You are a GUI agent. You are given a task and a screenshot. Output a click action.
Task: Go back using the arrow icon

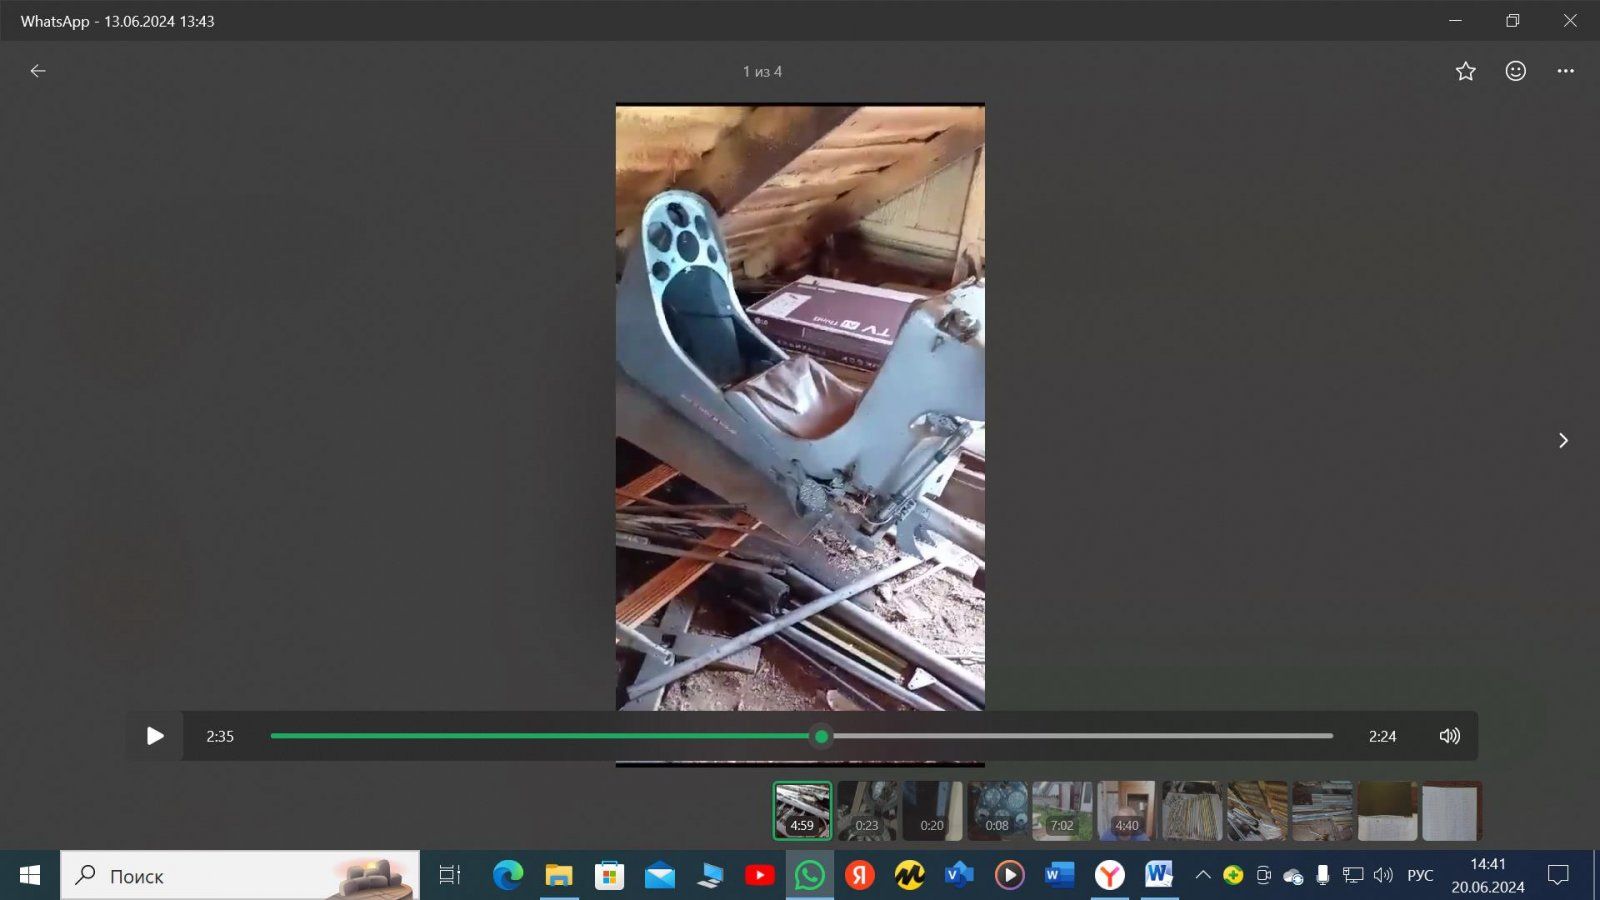pyautogui.click(x=38, y=71)
